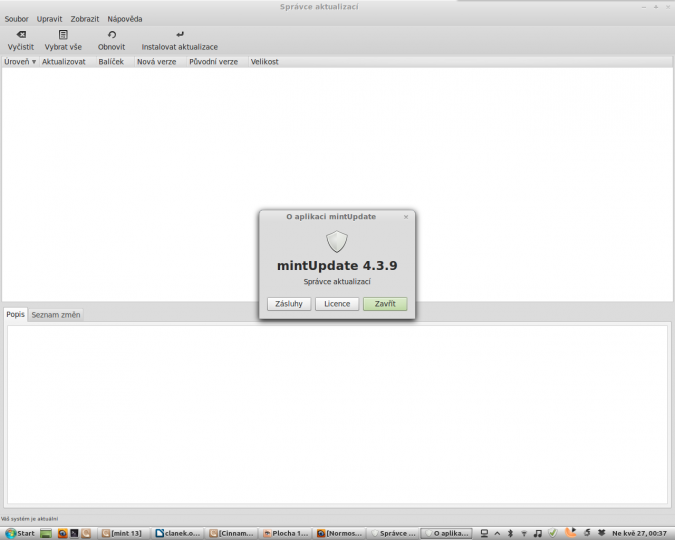Viewport: 675px width, 540px height.
Task: Switch to the Správce ... taskbar window
Action: point(393,534)
